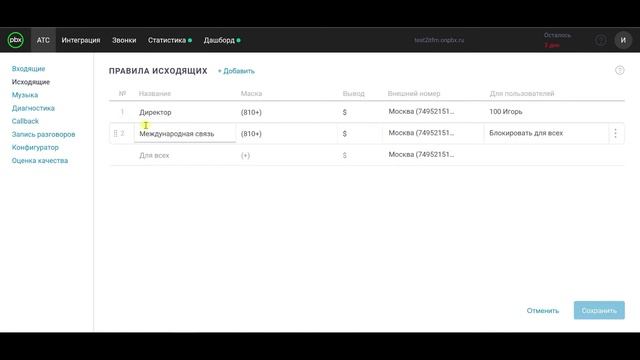Click the Осталось days remaining indicator
The image size is (640, 360).
click(x=557, y=40)
